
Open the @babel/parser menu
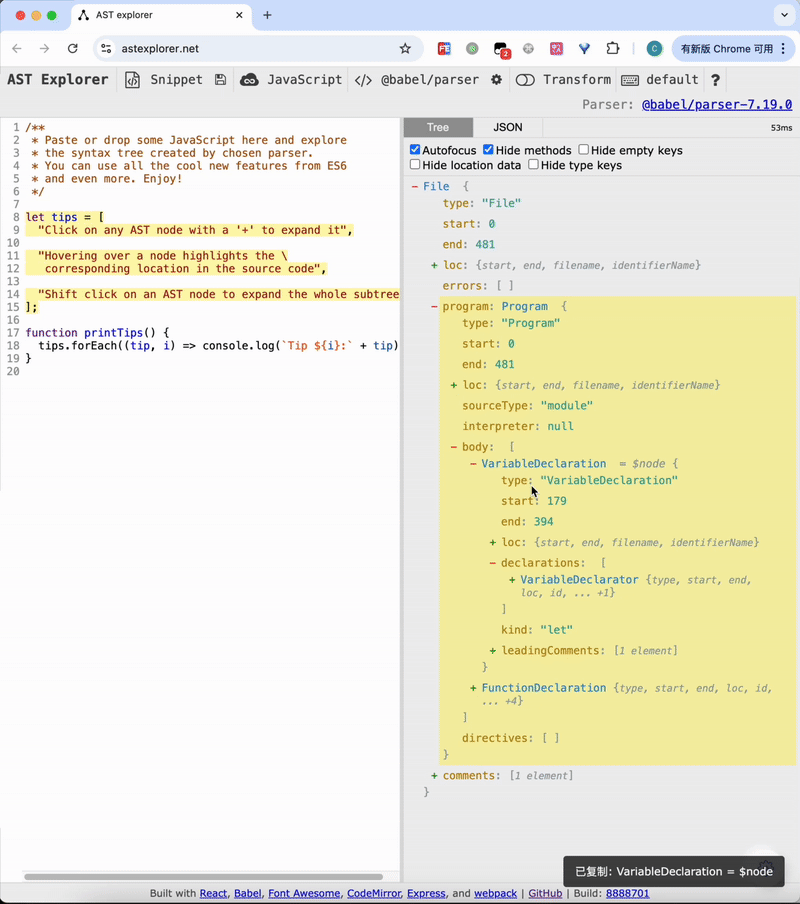(430, 80)
